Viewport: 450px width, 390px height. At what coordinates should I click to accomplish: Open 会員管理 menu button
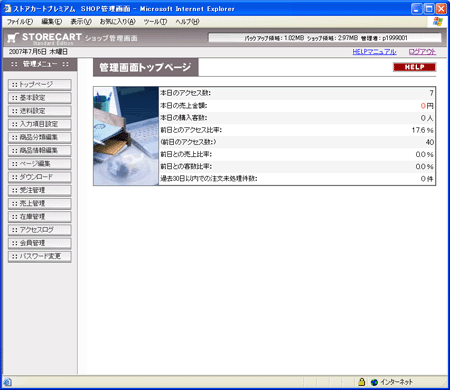(x=40, y=243)
